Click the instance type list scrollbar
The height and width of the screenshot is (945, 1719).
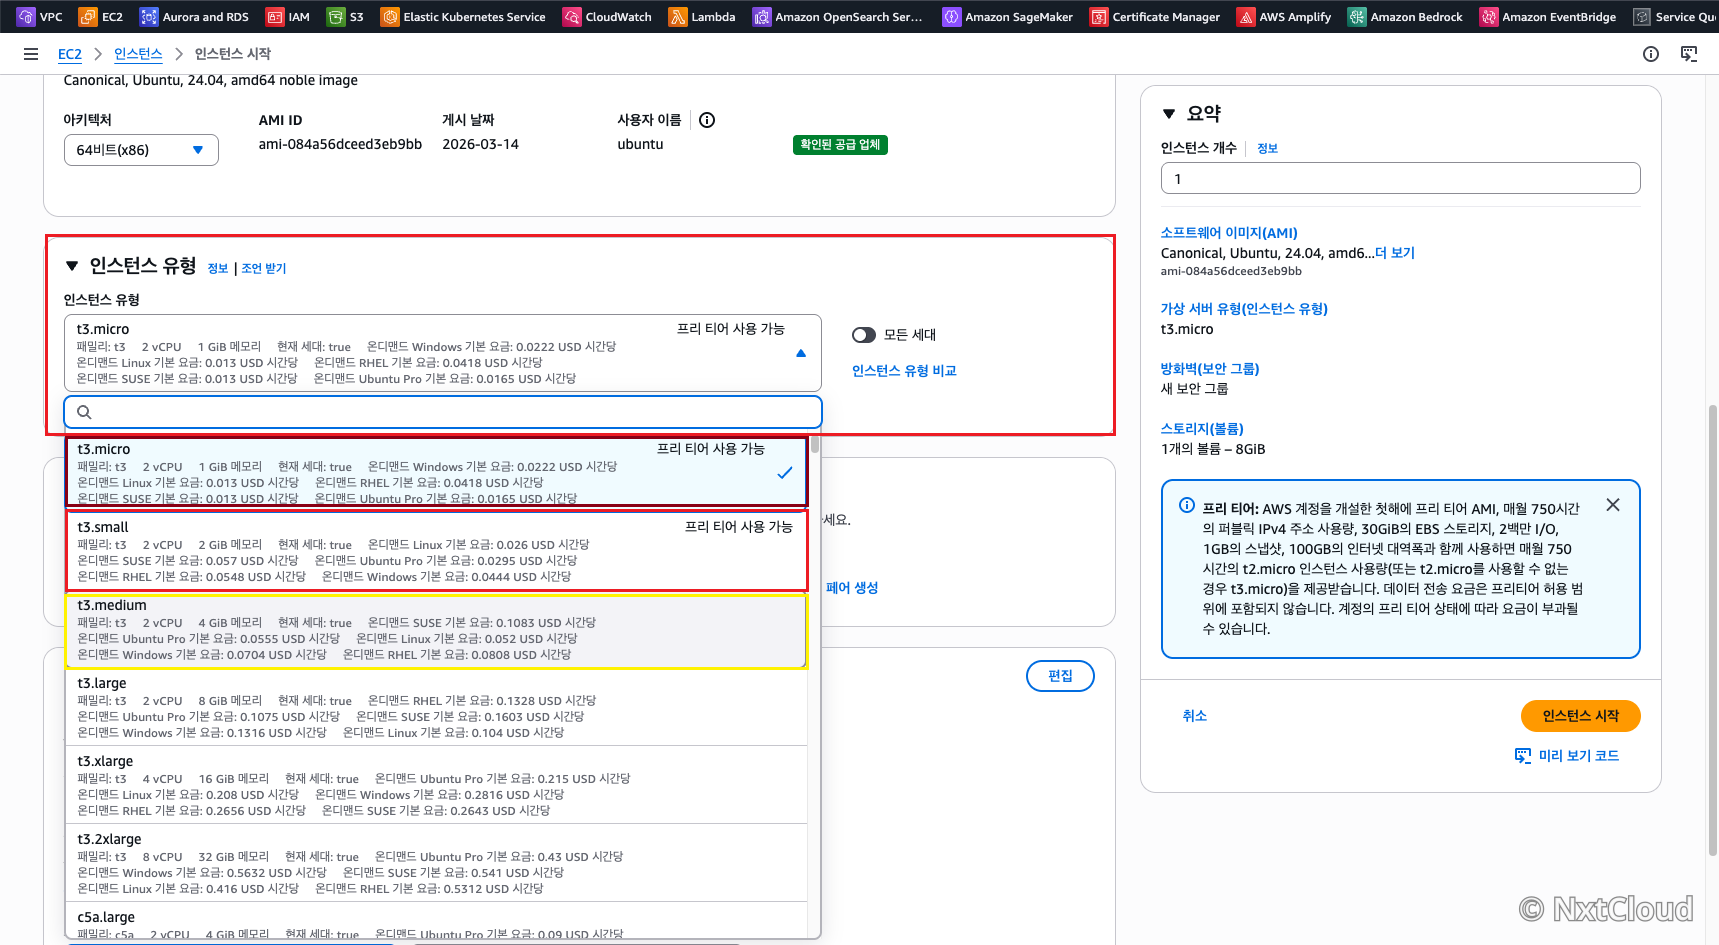(815, 444)
